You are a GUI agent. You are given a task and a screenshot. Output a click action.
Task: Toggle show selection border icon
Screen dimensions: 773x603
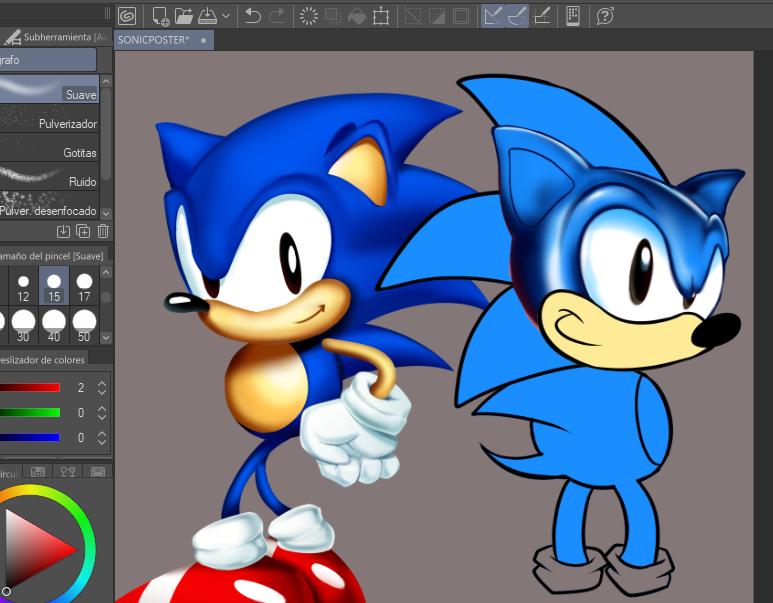461,16
